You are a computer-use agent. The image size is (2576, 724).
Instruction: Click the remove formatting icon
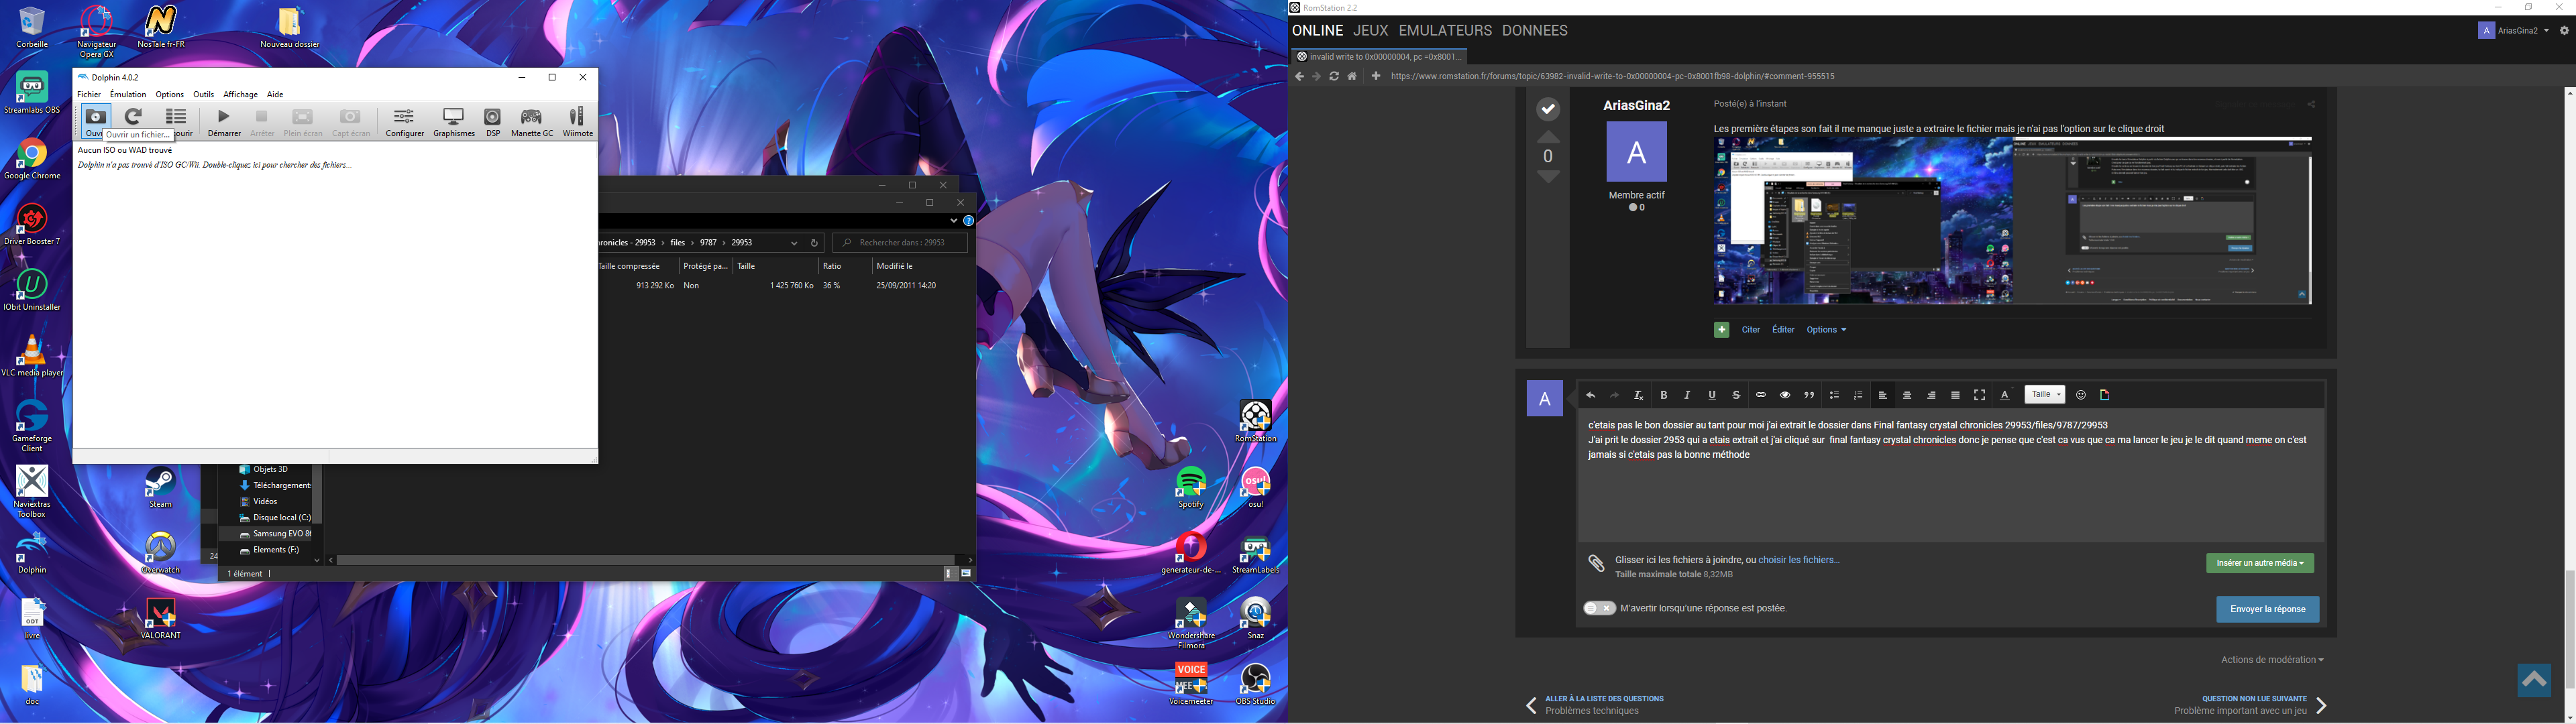pyautogui.click(x=1639, y=395)
